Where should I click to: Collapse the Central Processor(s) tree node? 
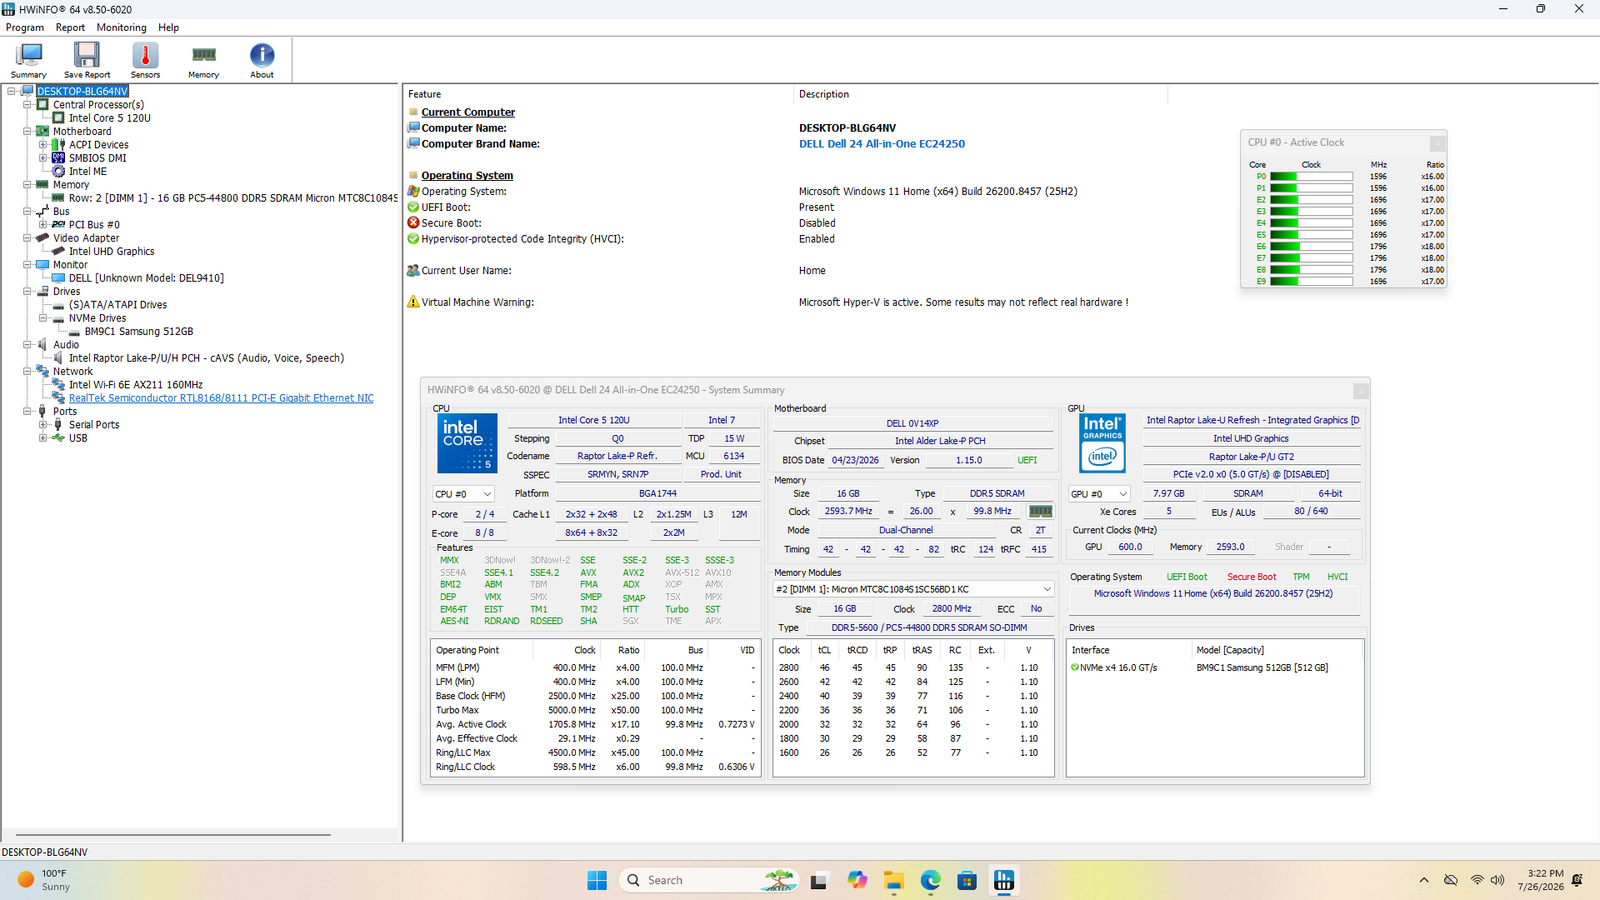27,104
